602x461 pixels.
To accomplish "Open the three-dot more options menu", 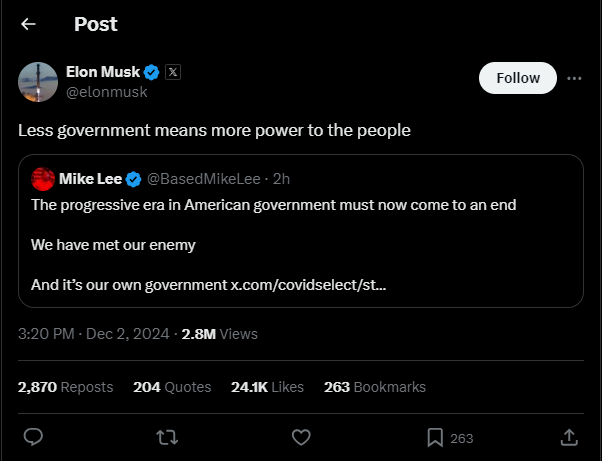I will (574, 78).
